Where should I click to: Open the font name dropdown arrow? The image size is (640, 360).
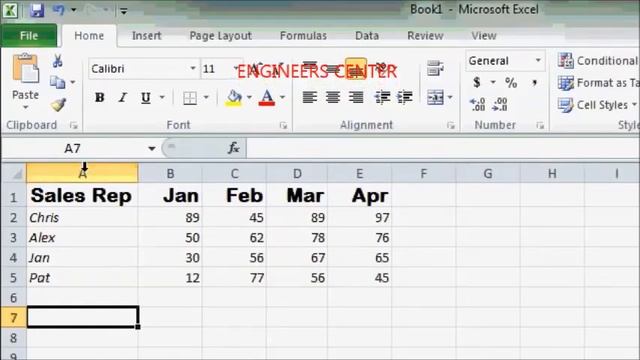193,69
